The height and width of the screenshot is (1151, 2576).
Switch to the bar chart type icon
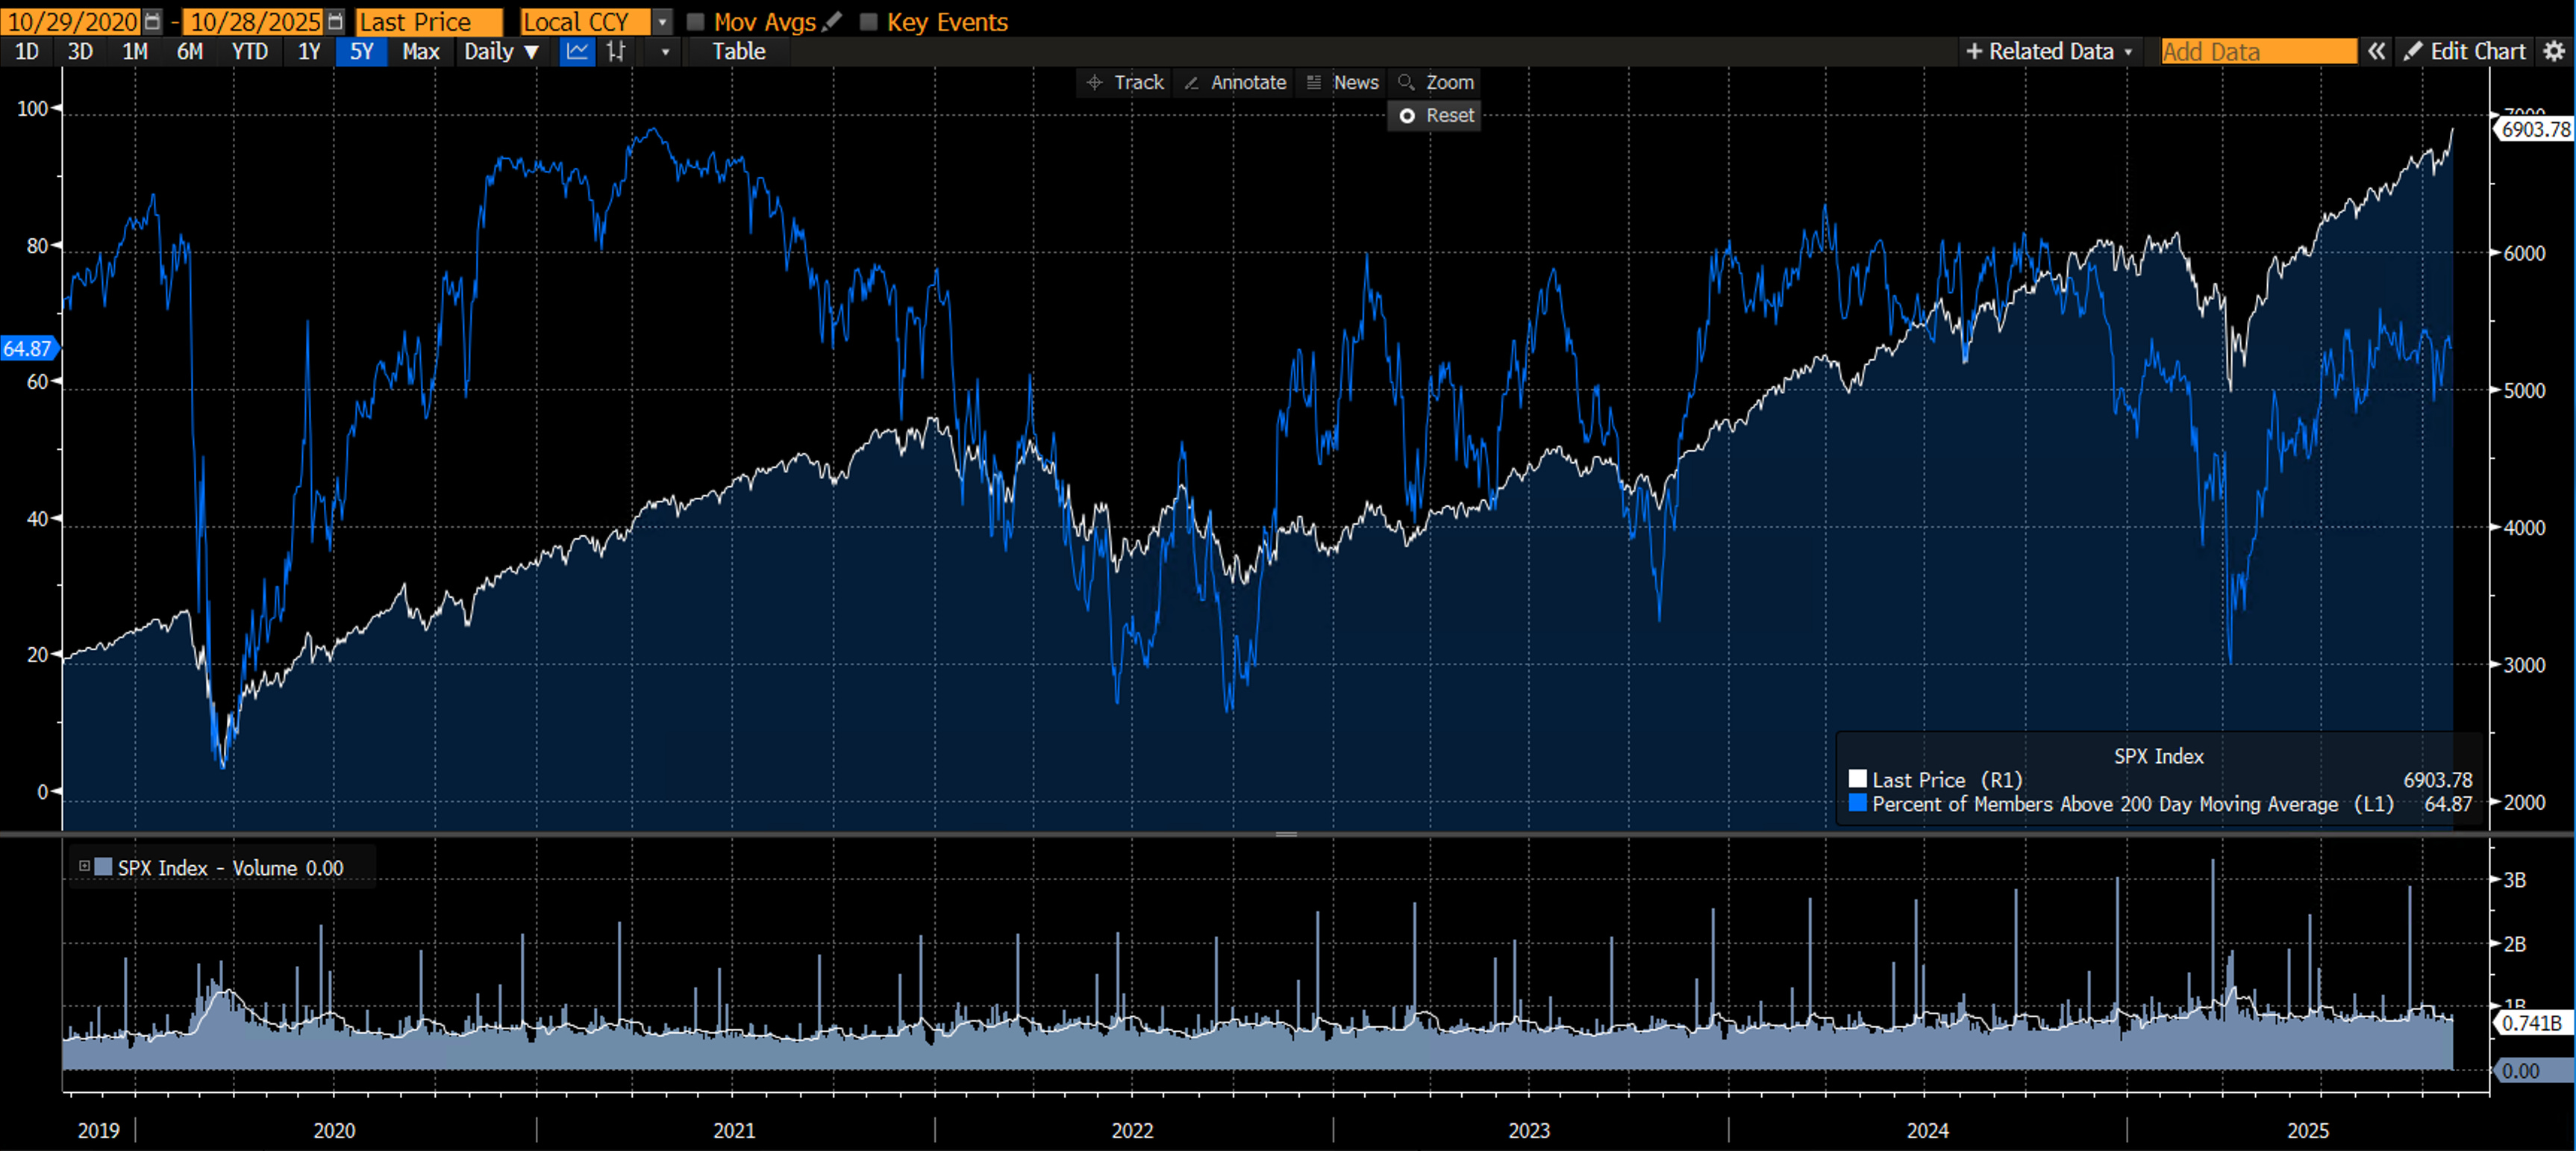click(616, 52)
